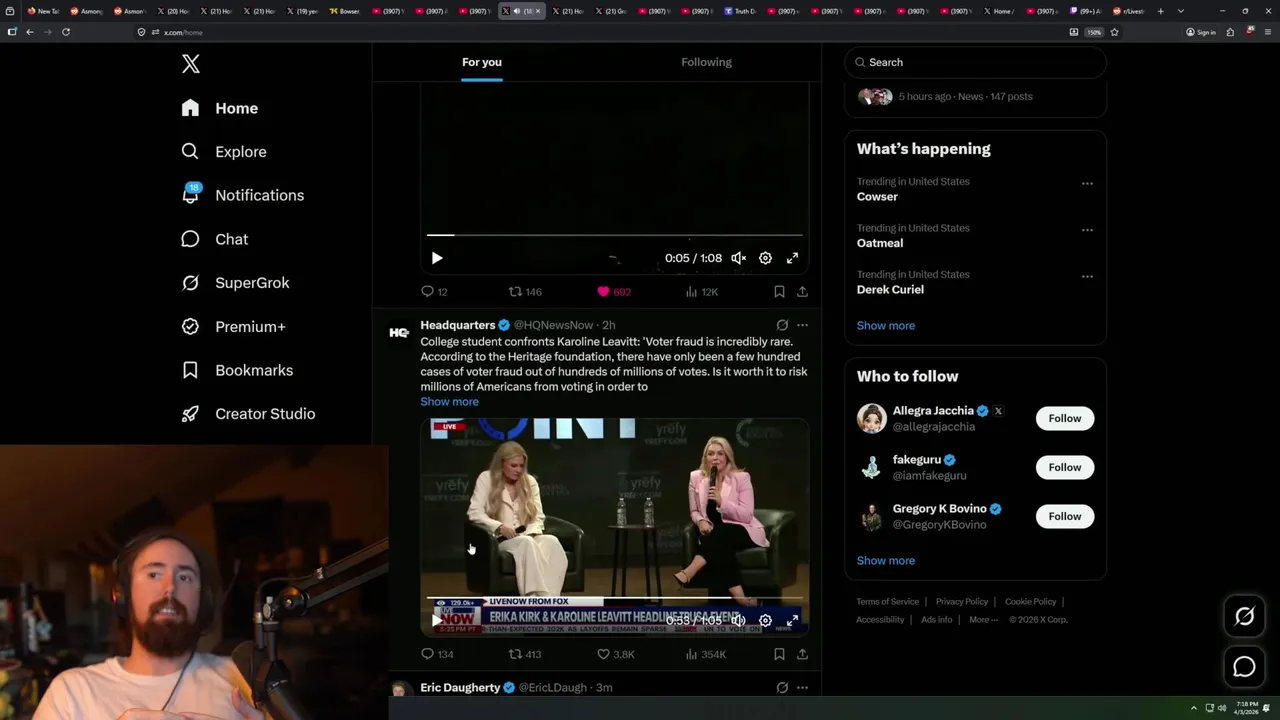The image size is (1280, 720).
Task: Open SuperGrok in sidebar
Action: (235, 283)
